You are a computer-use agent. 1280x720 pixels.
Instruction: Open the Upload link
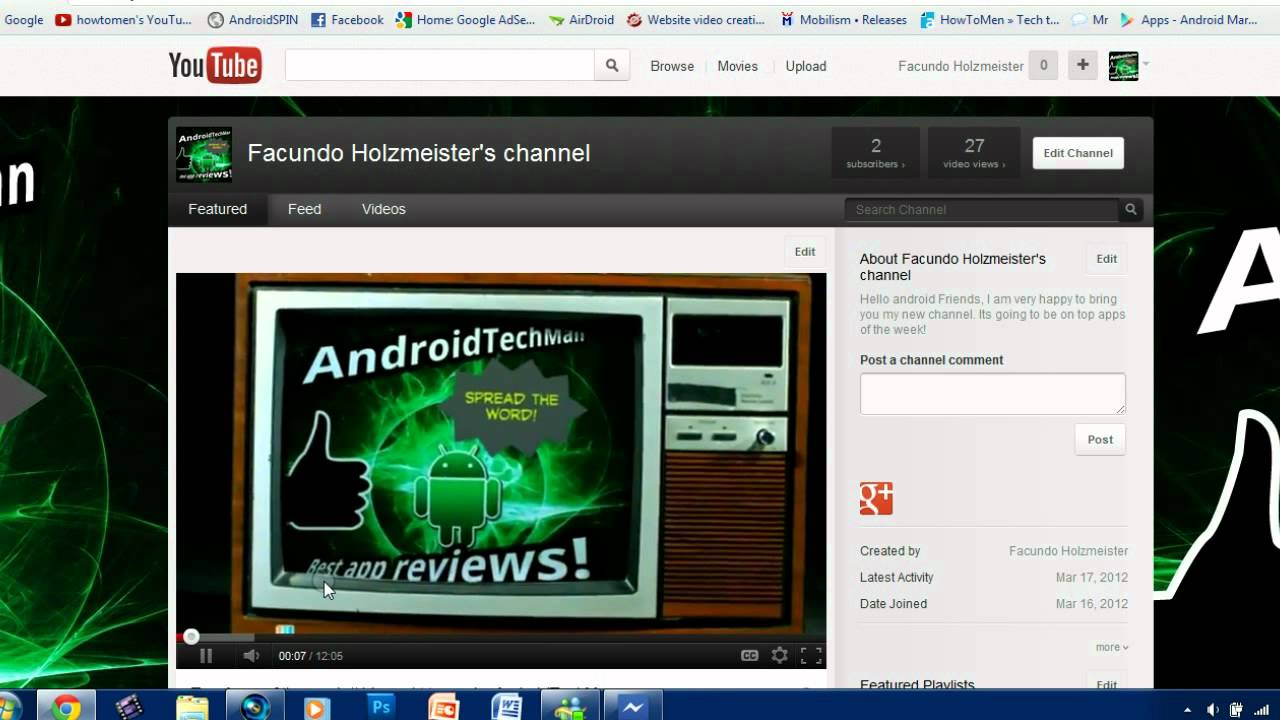coord(806,66)
